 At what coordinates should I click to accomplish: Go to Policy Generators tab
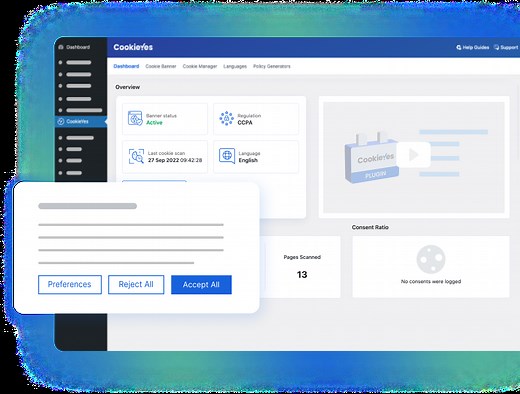[x=272, y=66]
